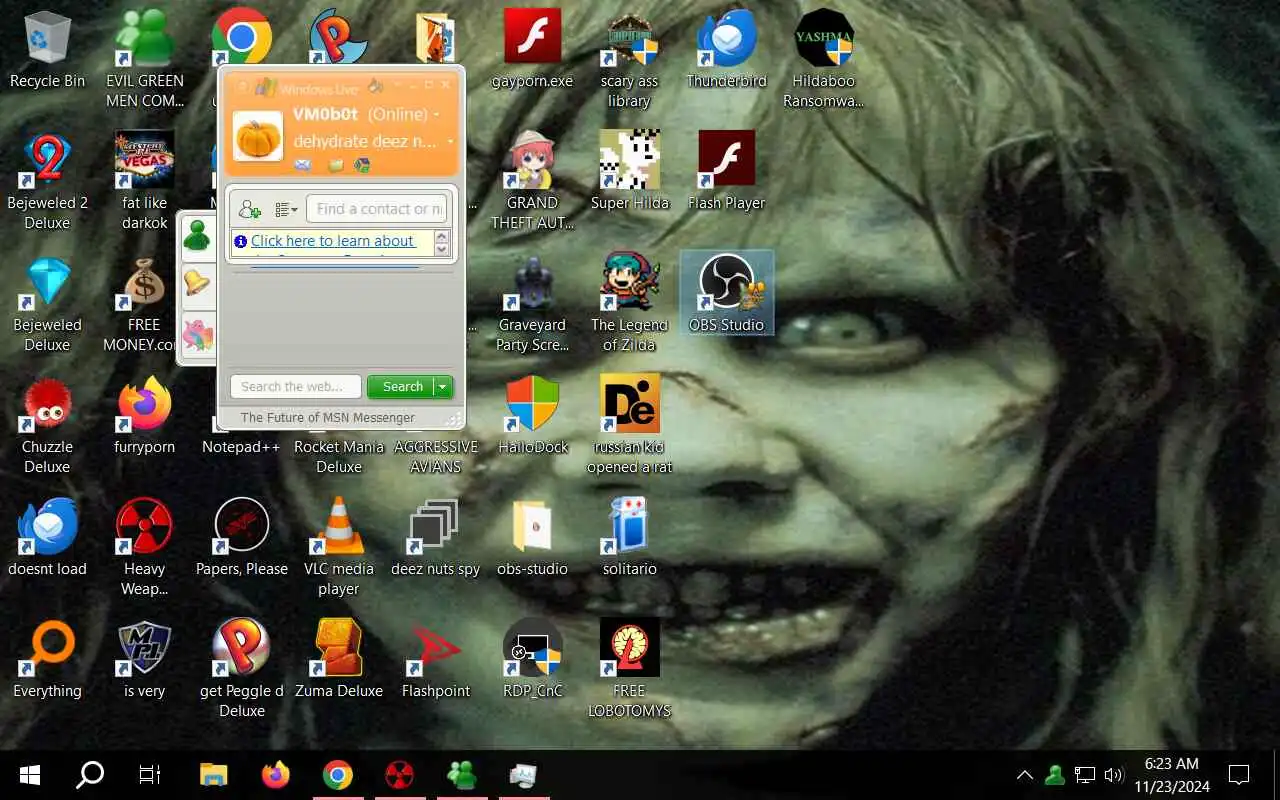The image size is (1280, 800).
Task: Focus the Search the web field
Action: coord(295,387)
